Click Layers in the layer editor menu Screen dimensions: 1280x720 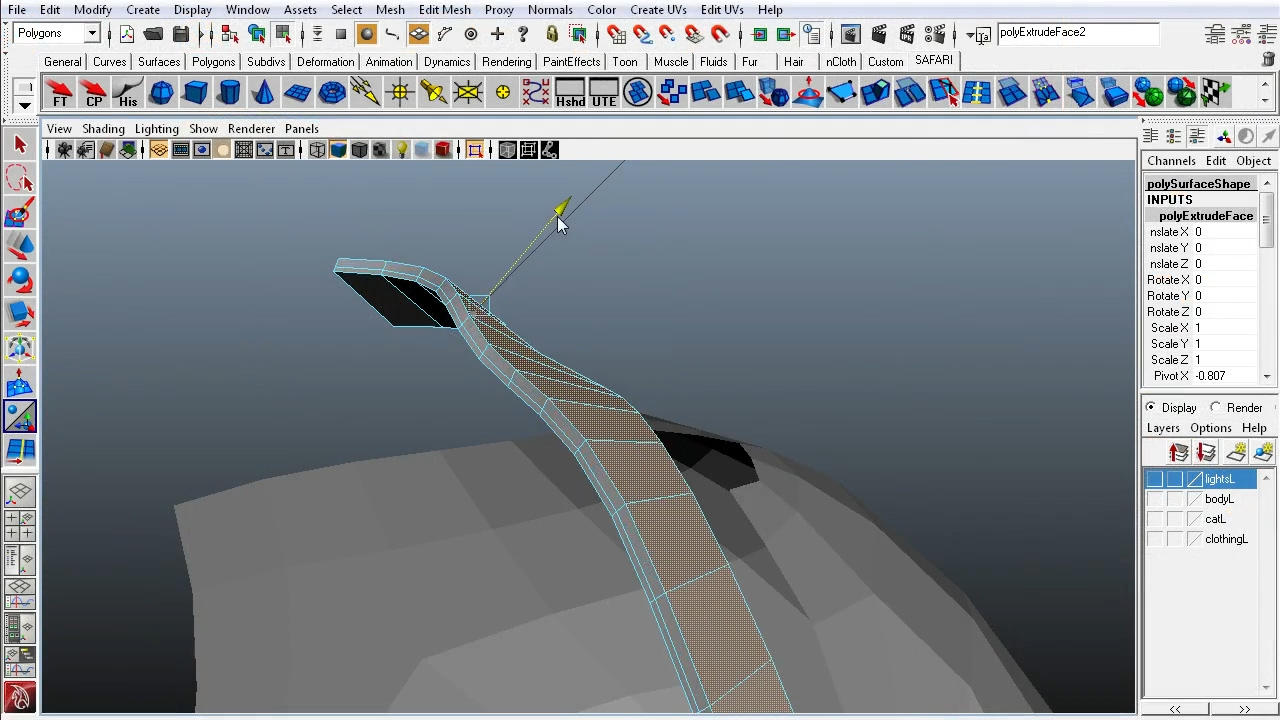click(x=1163, y=428)
